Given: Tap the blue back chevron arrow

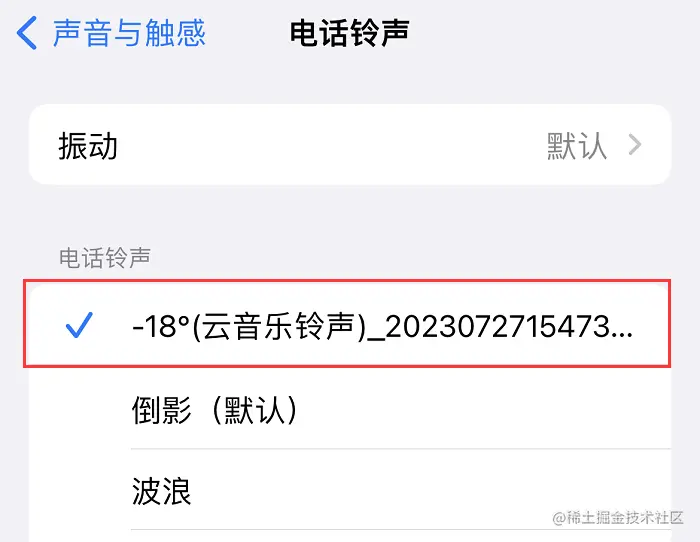Looking at the screenshot, I should tap(27, 33).
